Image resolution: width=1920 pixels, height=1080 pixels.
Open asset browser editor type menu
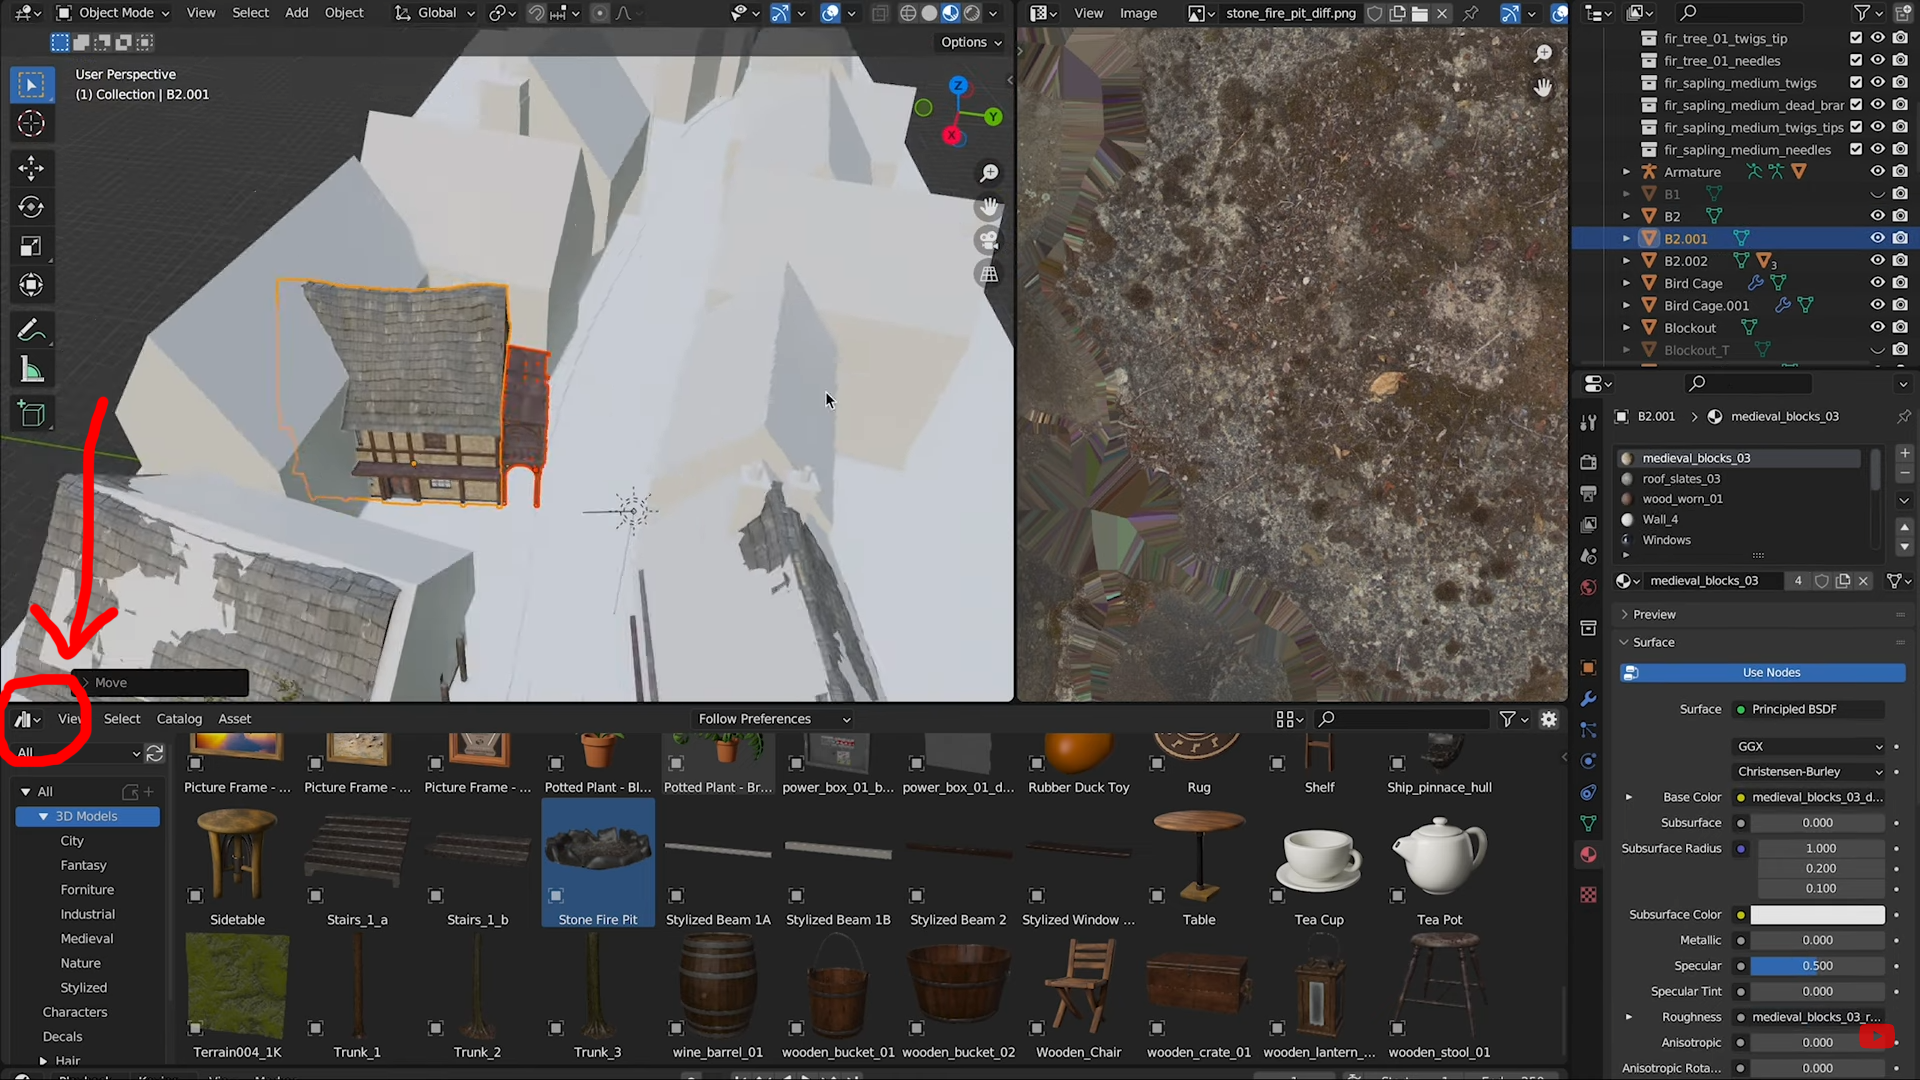click(27, 719)
